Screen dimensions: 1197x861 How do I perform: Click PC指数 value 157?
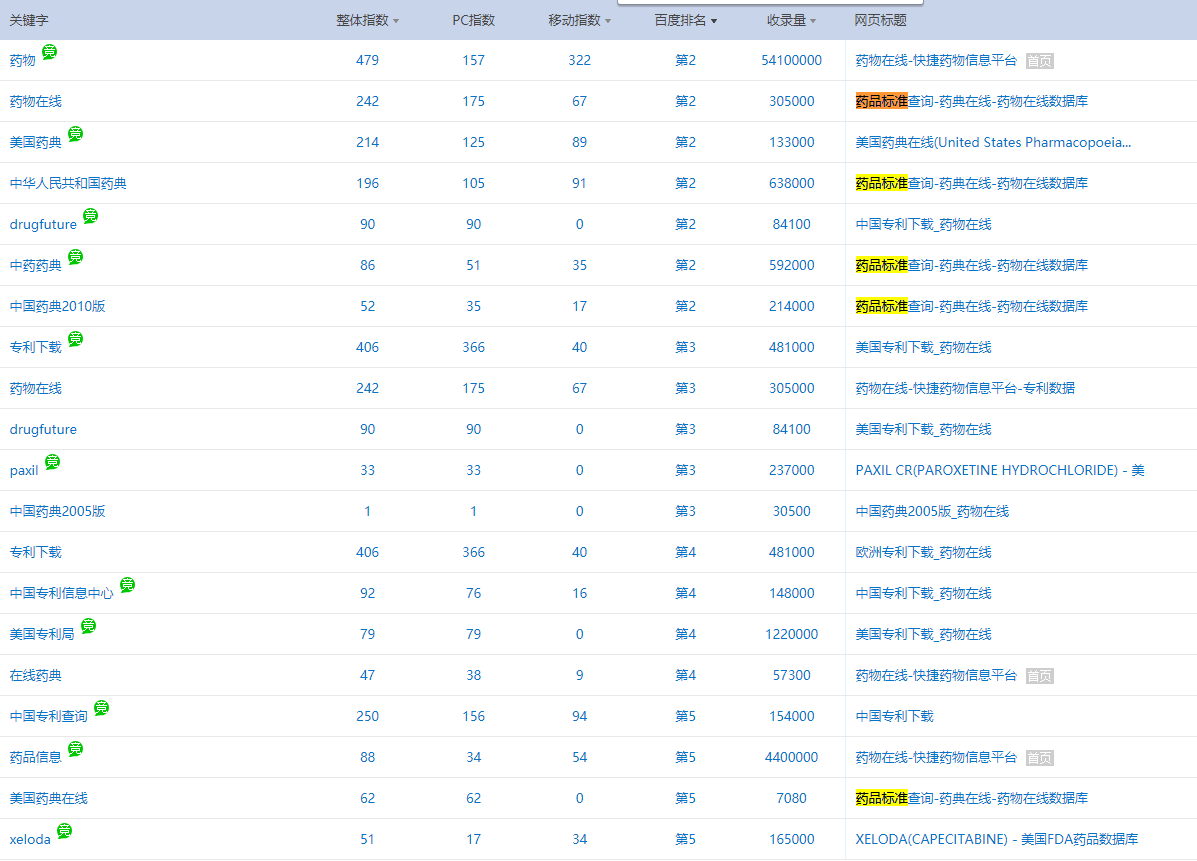(x=473, y=61)
